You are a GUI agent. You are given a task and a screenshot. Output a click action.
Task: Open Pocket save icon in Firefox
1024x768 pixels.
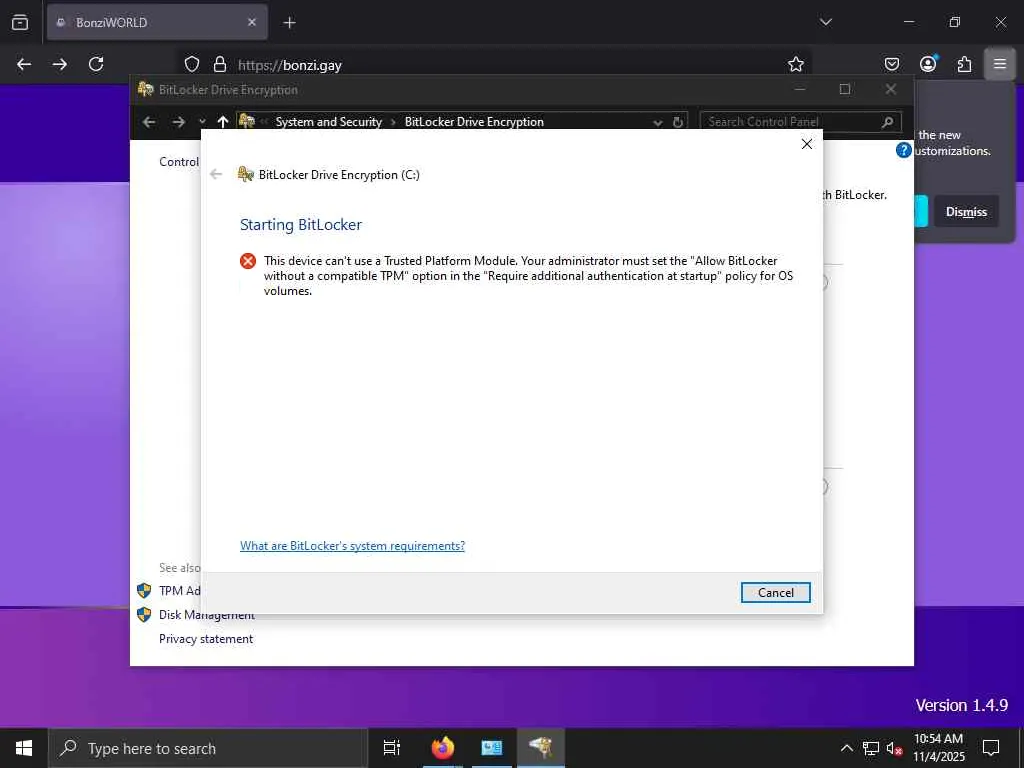[x=891, y=64]
